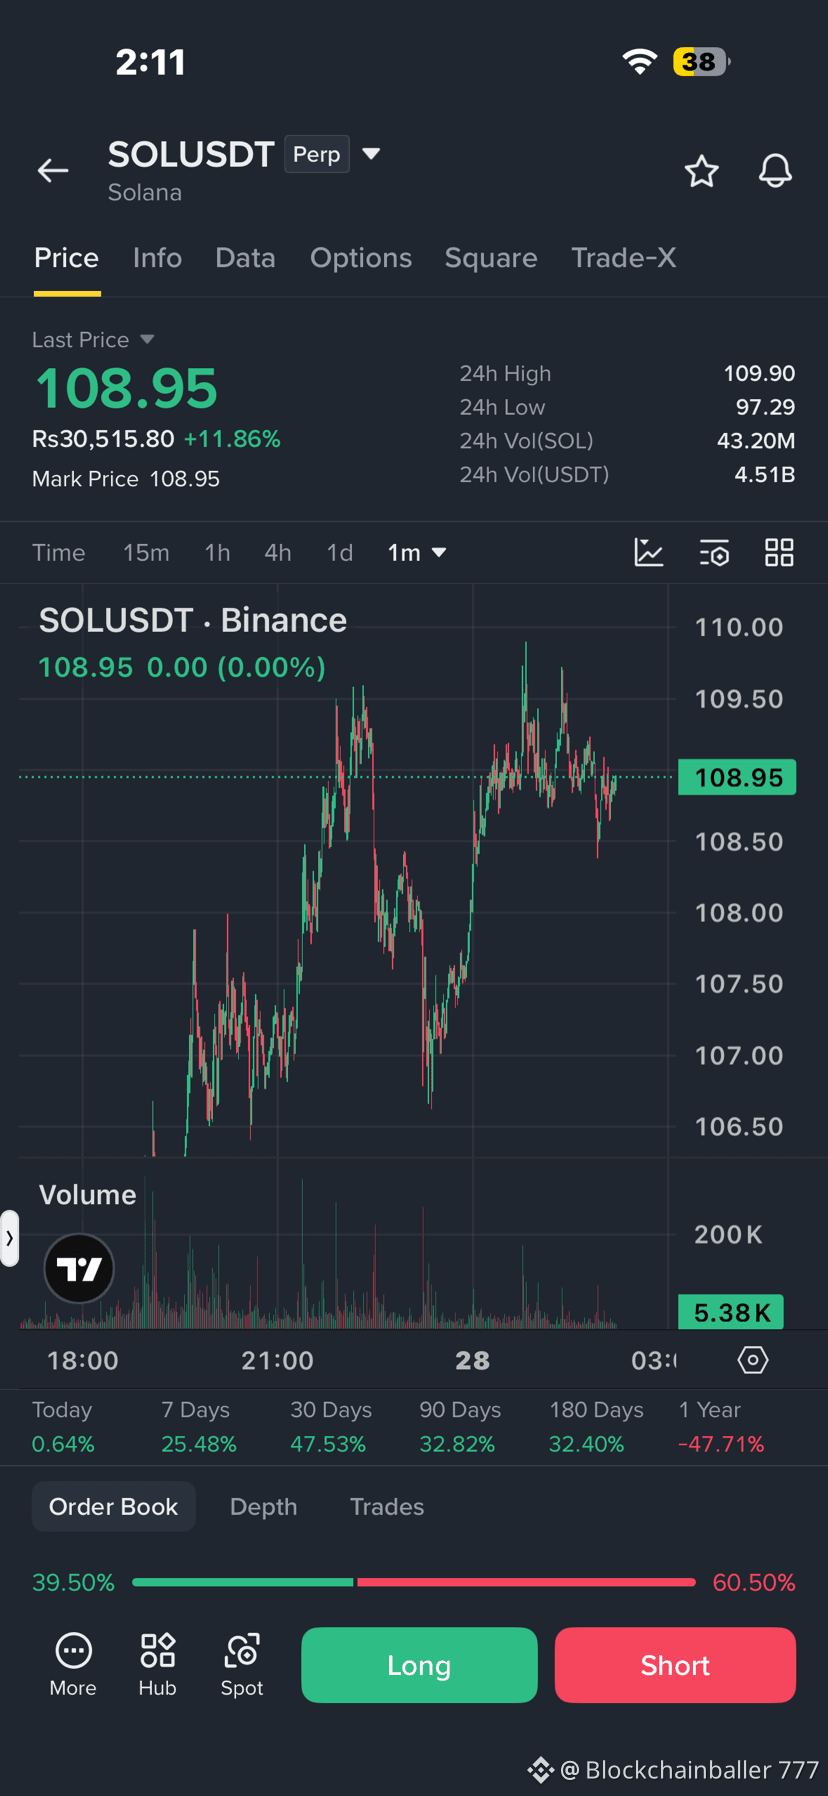Tap the buy/sell ratio bar
This screenshot has width=828, height=1796.
(414, 1582)
